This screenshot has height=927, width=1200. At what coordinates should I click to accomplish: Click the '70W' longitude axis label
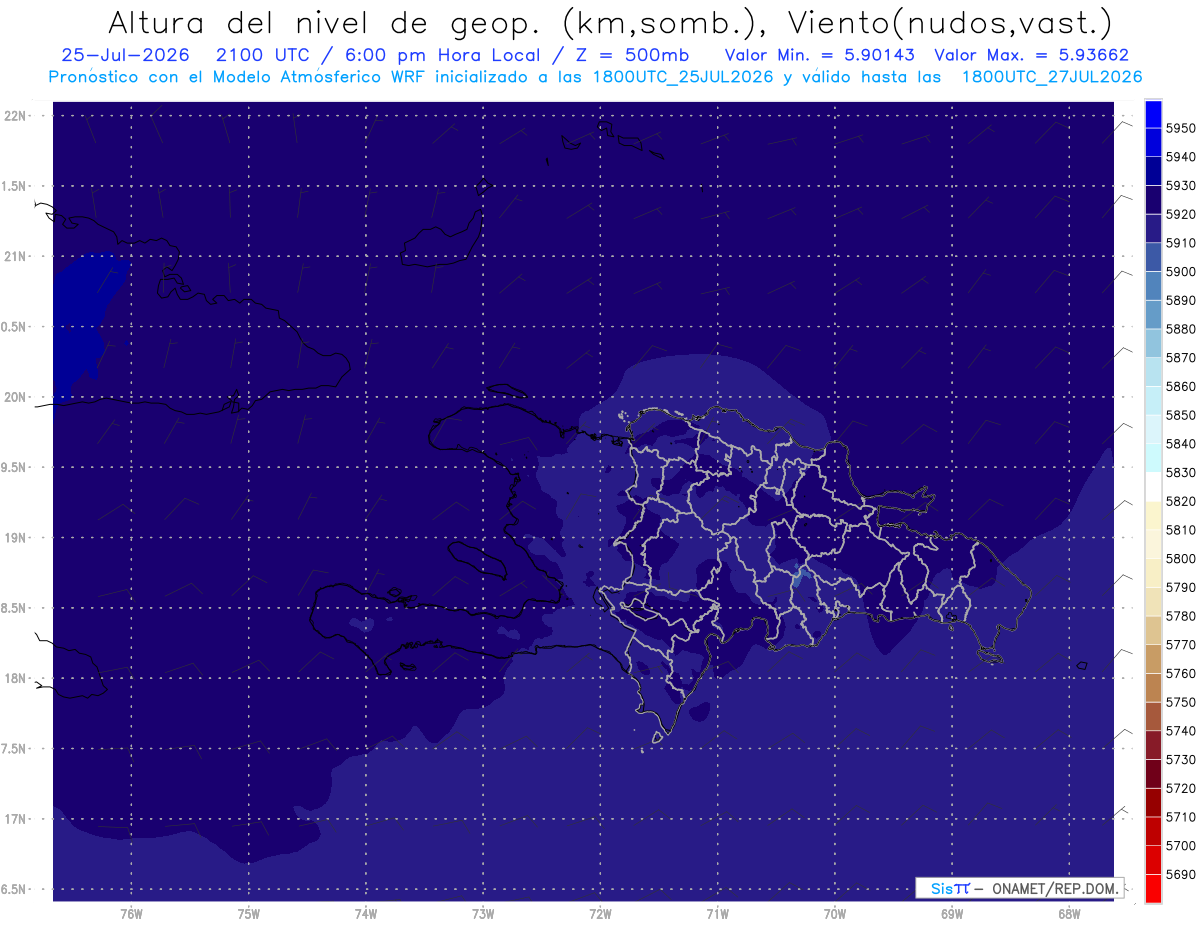pos(835,914)
